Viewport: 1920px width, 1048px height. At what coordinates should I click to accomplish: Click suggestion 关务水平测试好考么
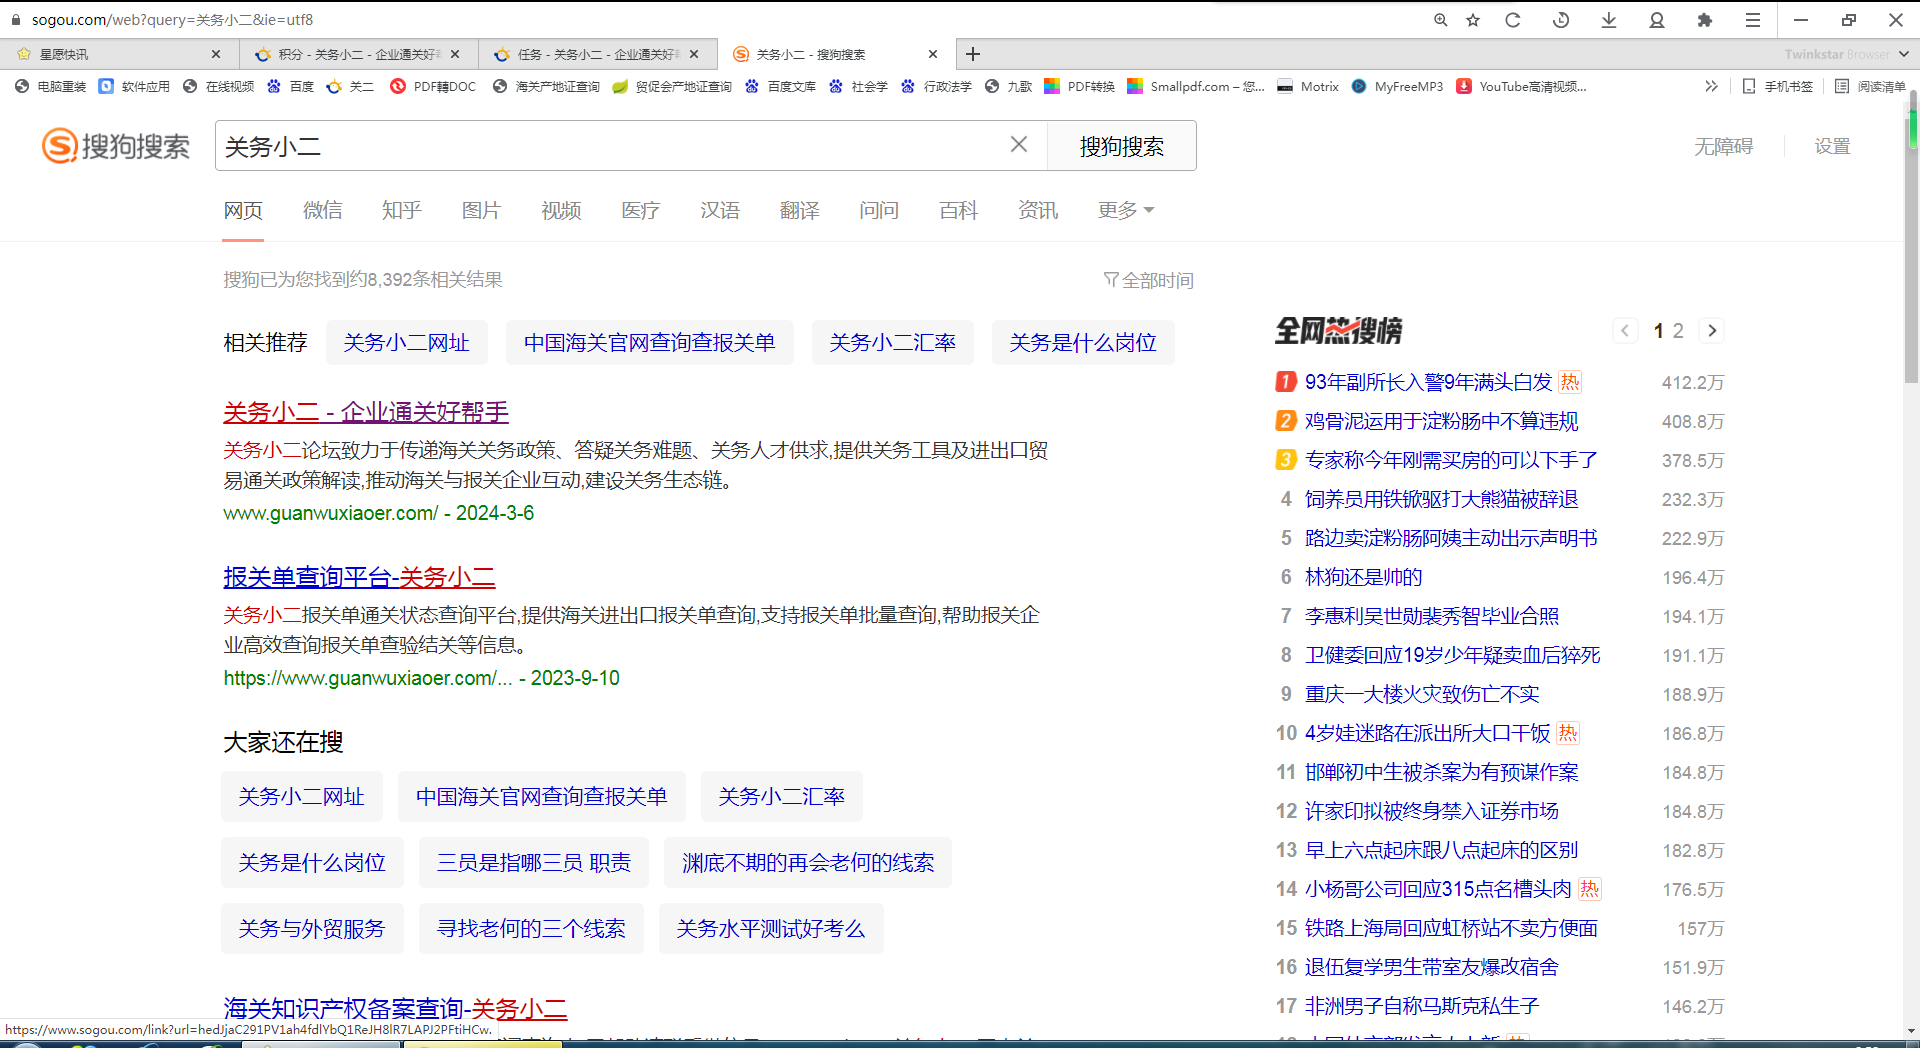(771, 928)
